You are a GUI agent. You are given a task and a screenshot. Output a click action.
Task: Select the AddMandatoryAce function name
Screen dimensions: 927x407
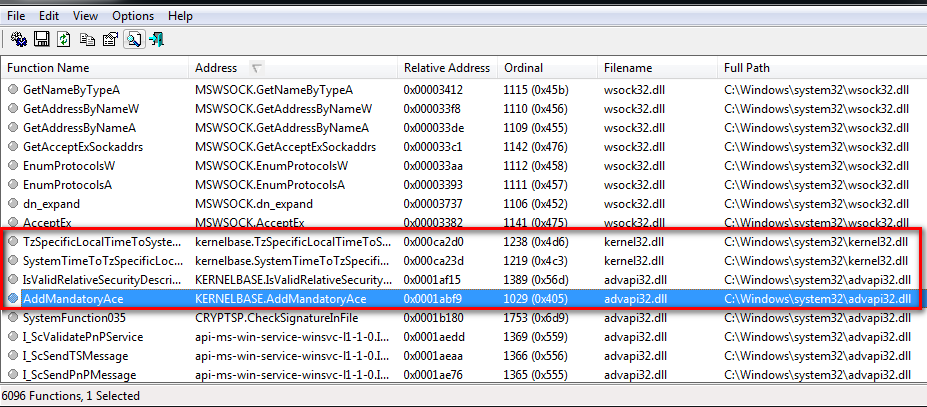tap(73, 299)
